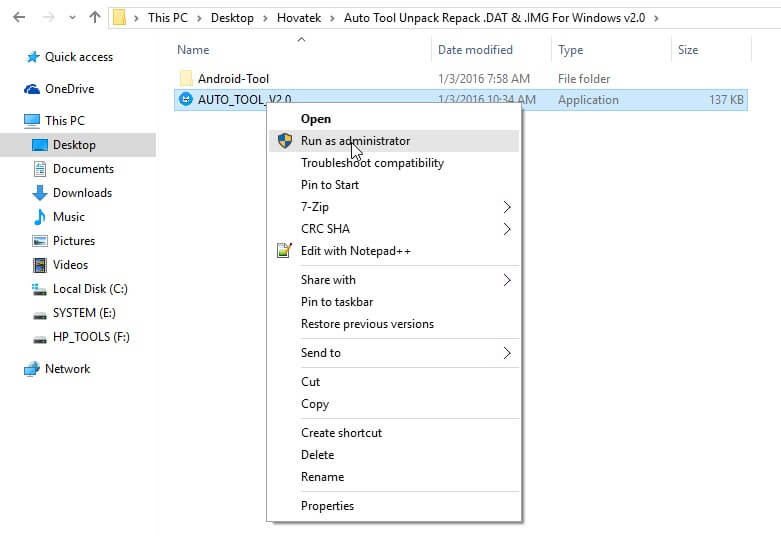The height and width of the screenshot is (536, 781).
Task: Sort by Type column header
Action: pyautogui.click(x=570, y=50)
